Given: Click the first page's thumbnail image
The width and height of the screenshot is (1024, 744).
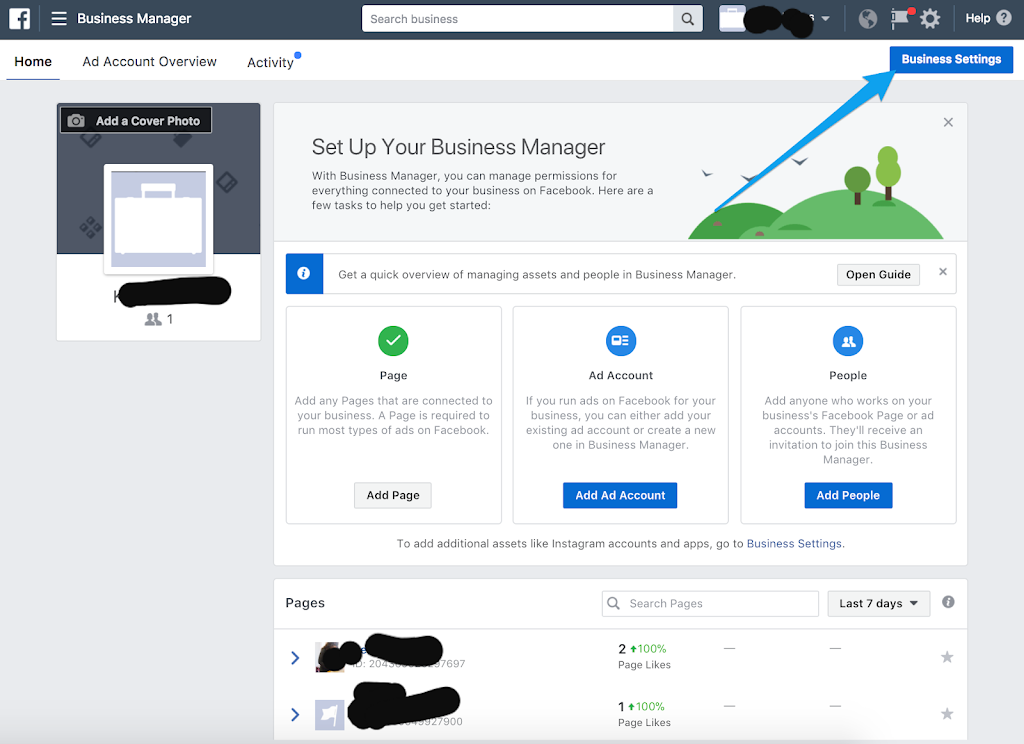Looking at the screenshot, I should (x=330, y=657).
